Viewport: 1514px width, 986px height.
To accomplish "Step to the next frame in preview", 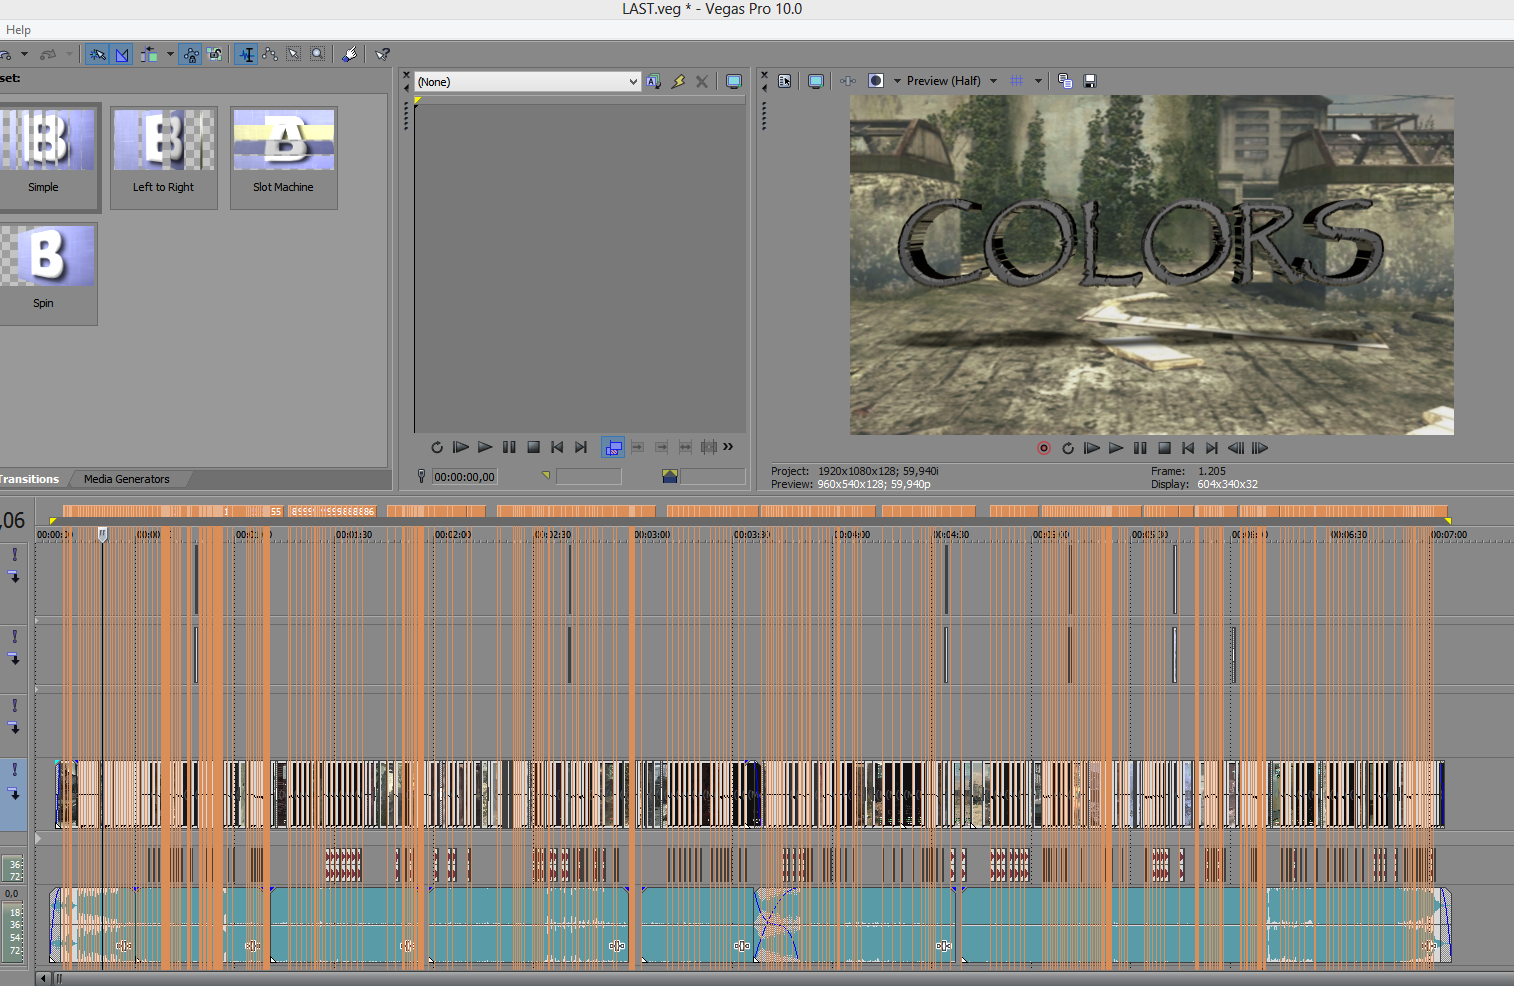I will [x=1260, y=448].
